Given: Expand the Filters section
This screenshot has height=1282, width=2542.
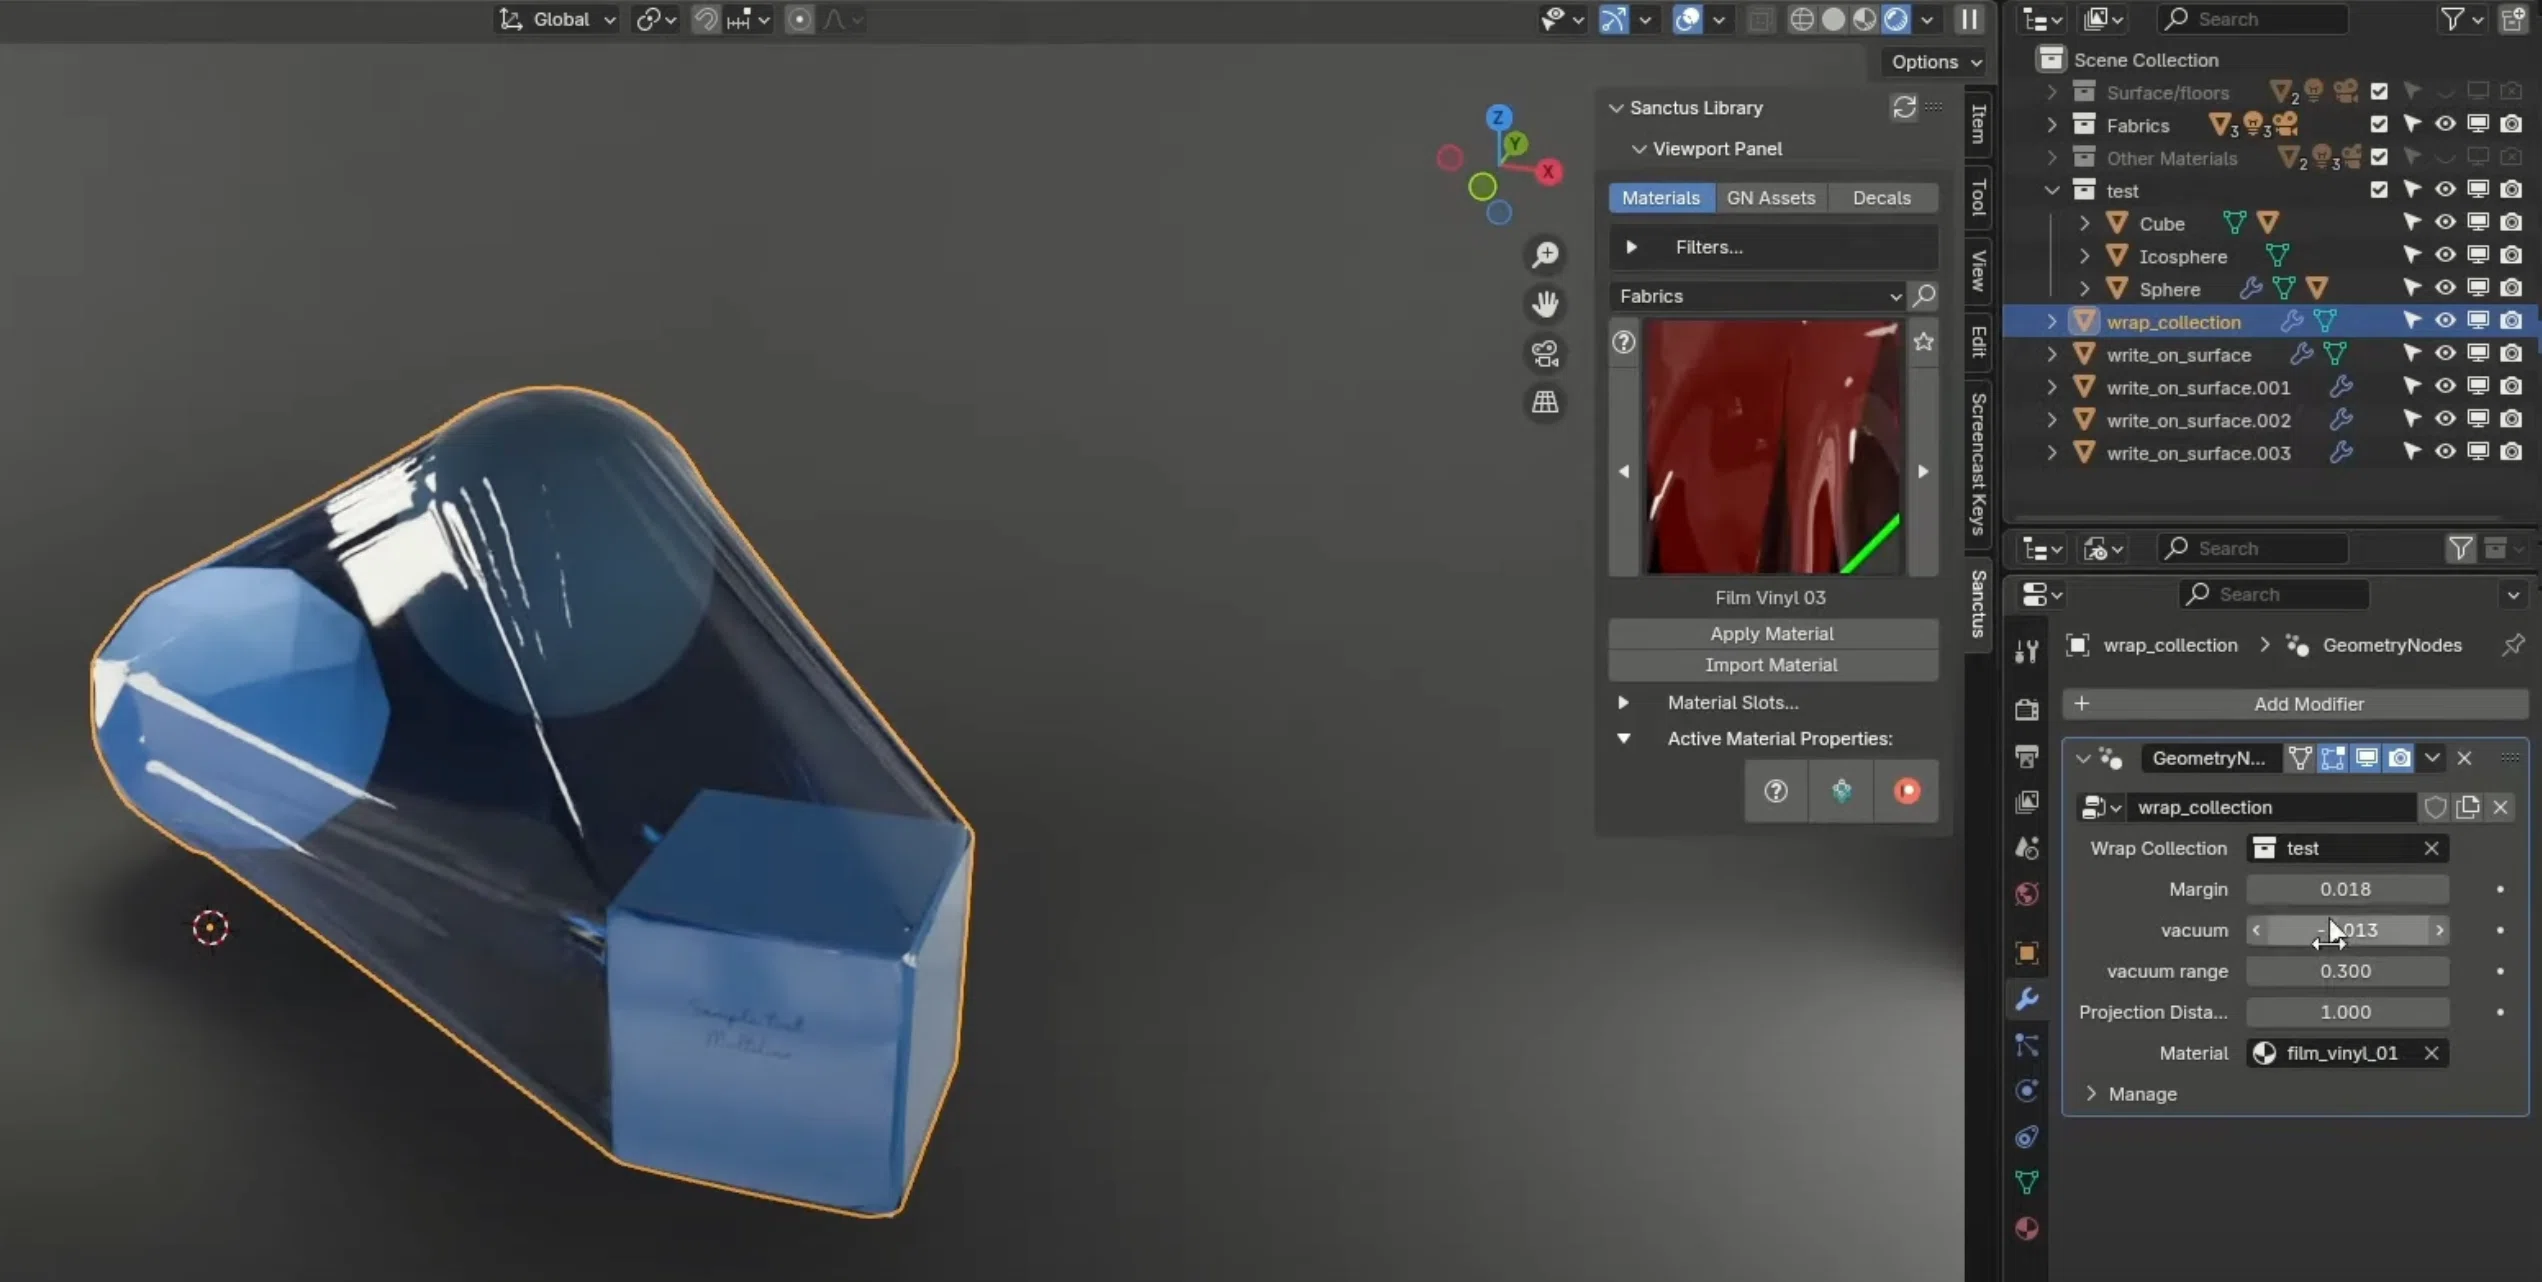Looking at the screenshot, I should (1772, 247).
